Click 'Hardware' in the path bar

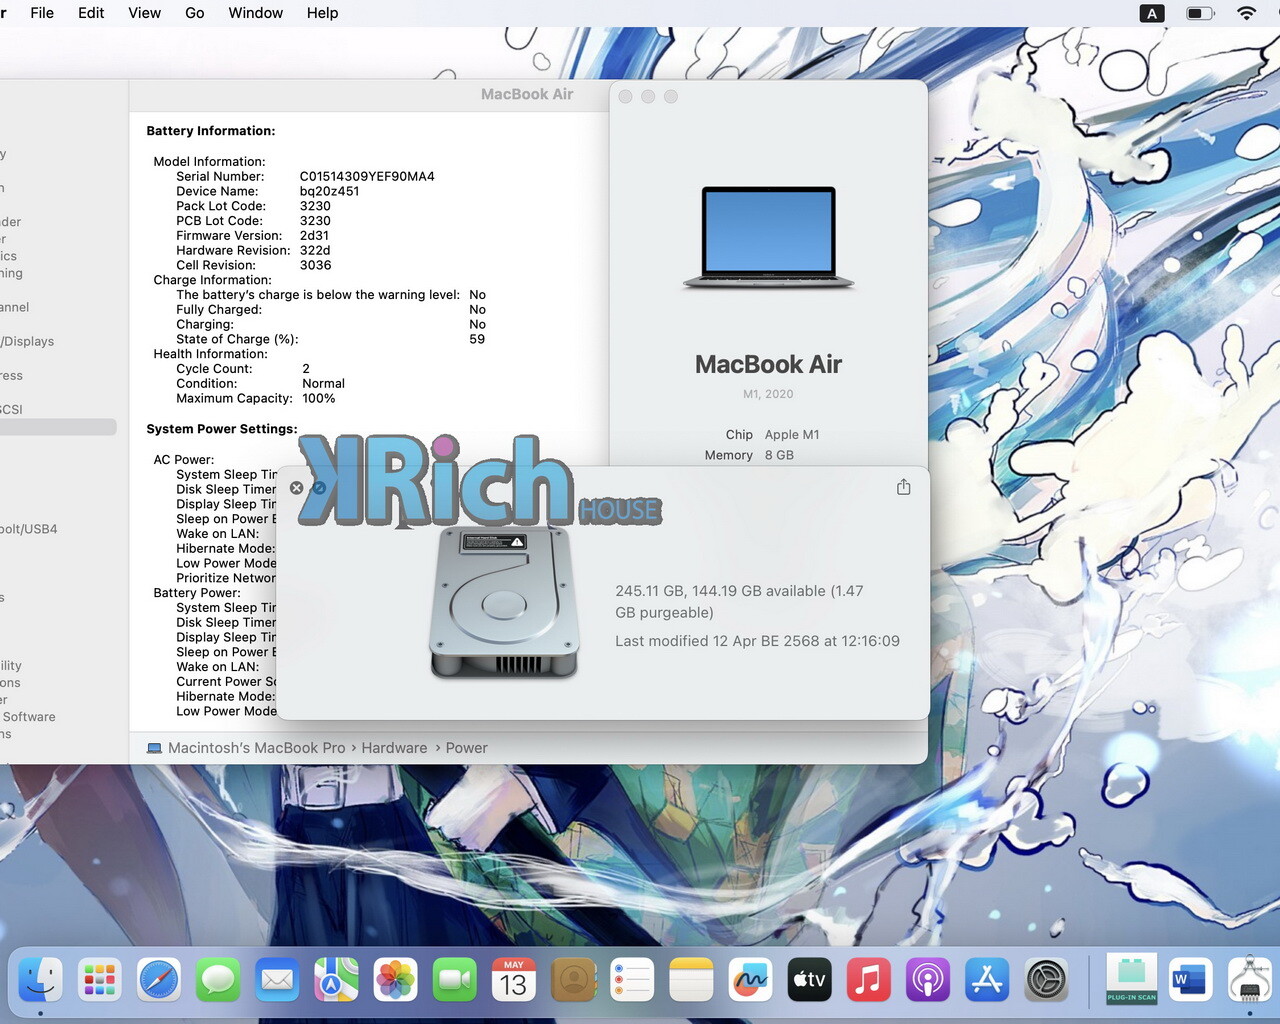point(394,748)
